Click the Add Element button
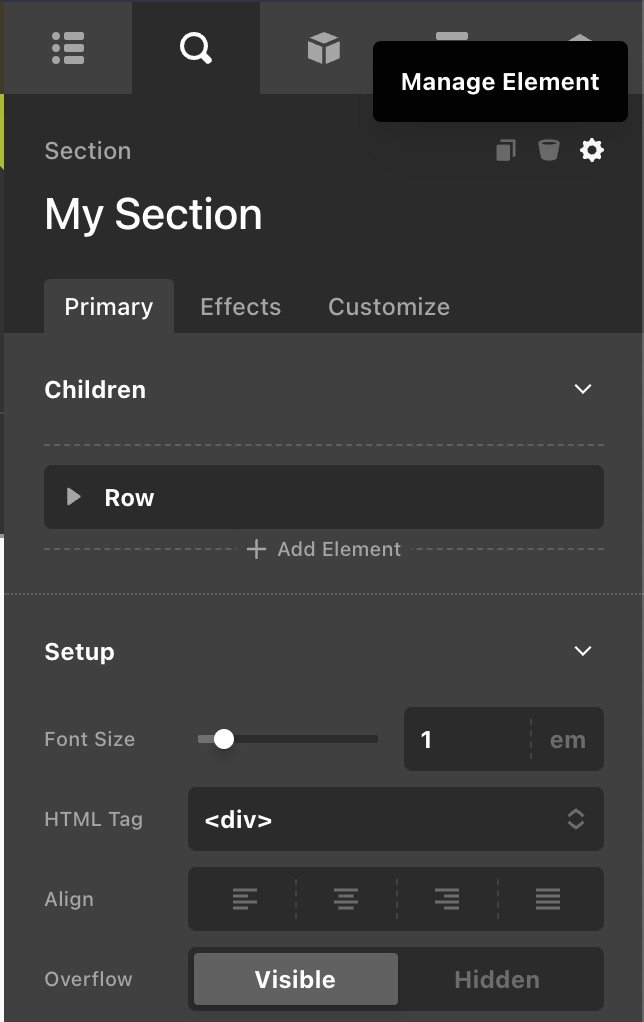This screenshot has height=1022, width=644. [324, 549]
